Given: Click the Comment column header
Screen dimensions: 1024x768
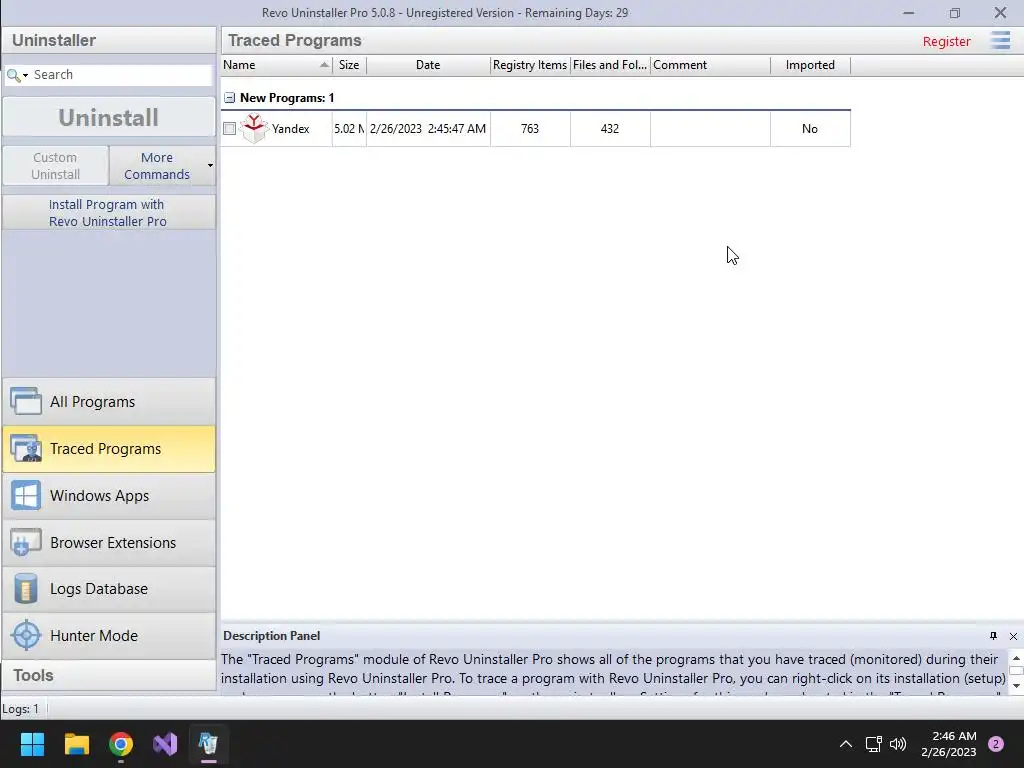Looking at the screenshot, I should tap(710, 65).
